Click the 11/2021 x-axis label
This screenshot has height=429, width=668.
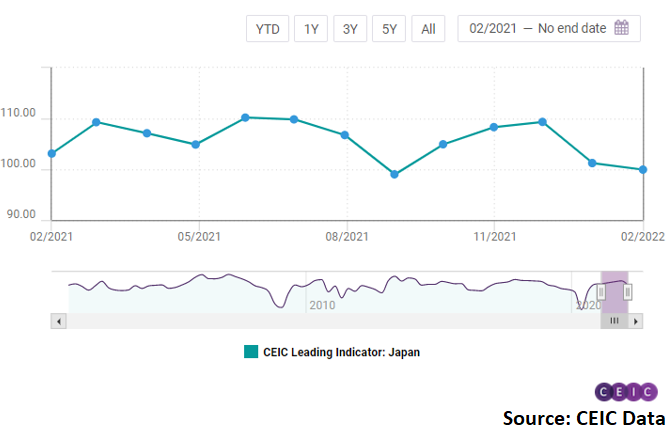click(495, 236)
